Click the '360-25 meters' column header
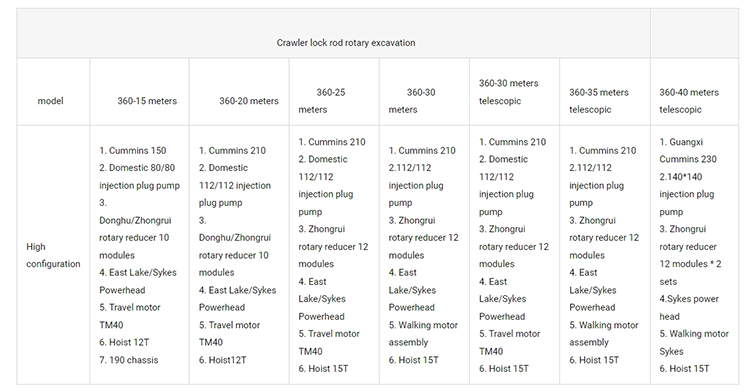Viewport: 750px width, 392px height. coord(321,101)
